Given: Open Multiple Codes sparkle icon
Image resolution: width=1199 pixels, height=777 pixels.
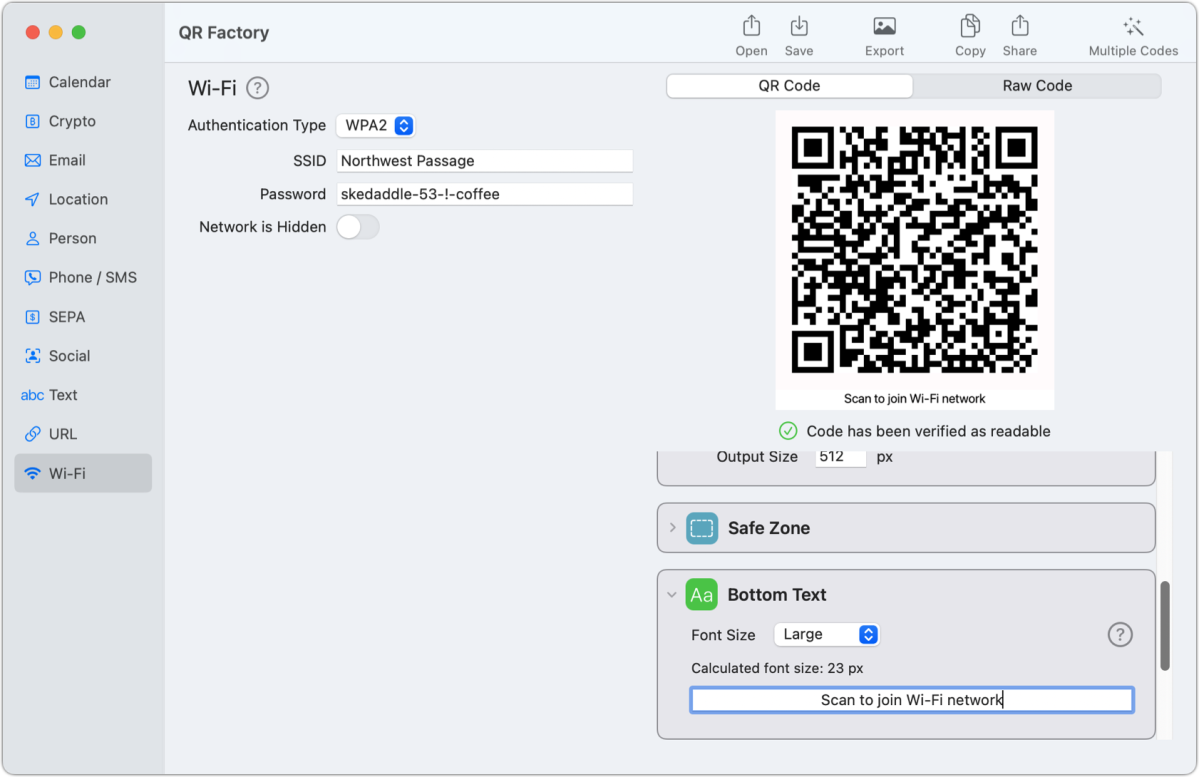Looking at the screenshot, I should pos(1133,28).
